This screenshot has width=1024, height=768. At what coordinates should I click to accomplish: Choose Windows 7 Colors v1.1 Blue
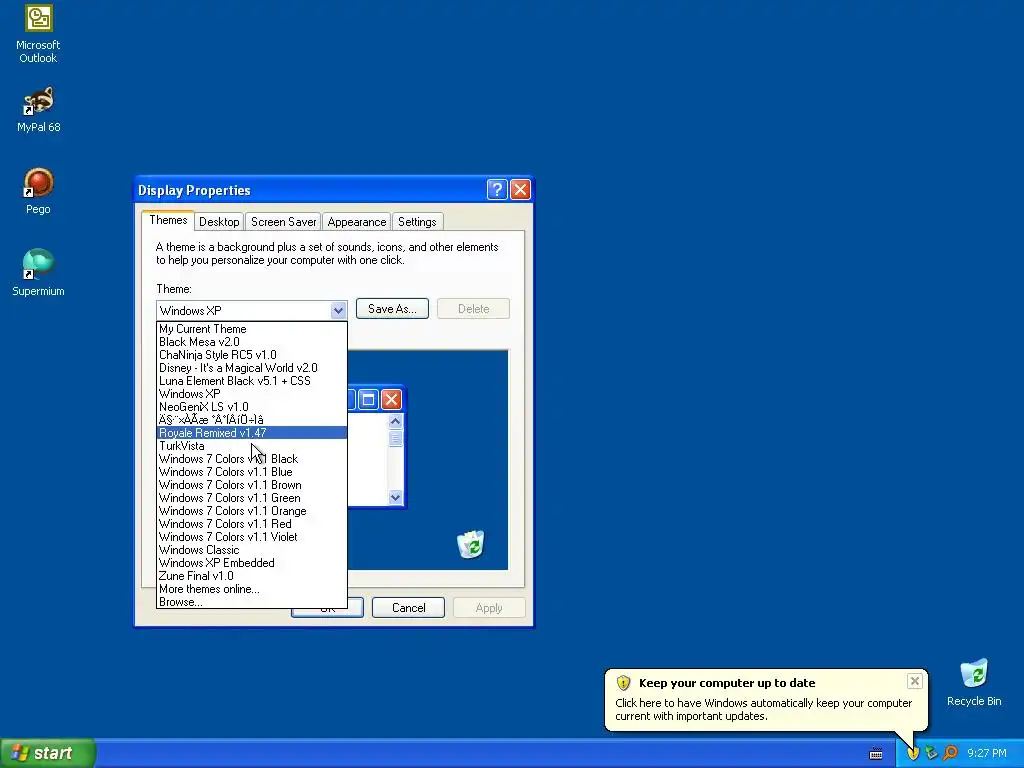coord(251,472)
